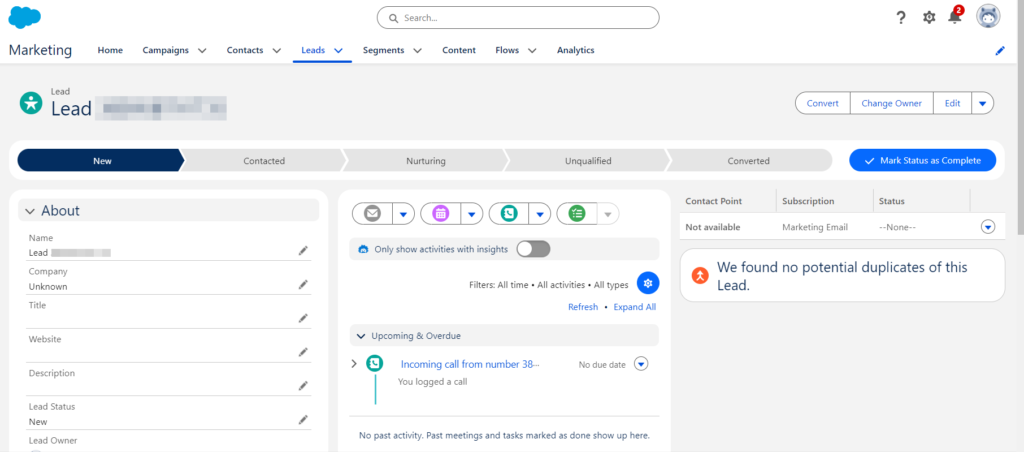Open the setup gear icon

929,18
